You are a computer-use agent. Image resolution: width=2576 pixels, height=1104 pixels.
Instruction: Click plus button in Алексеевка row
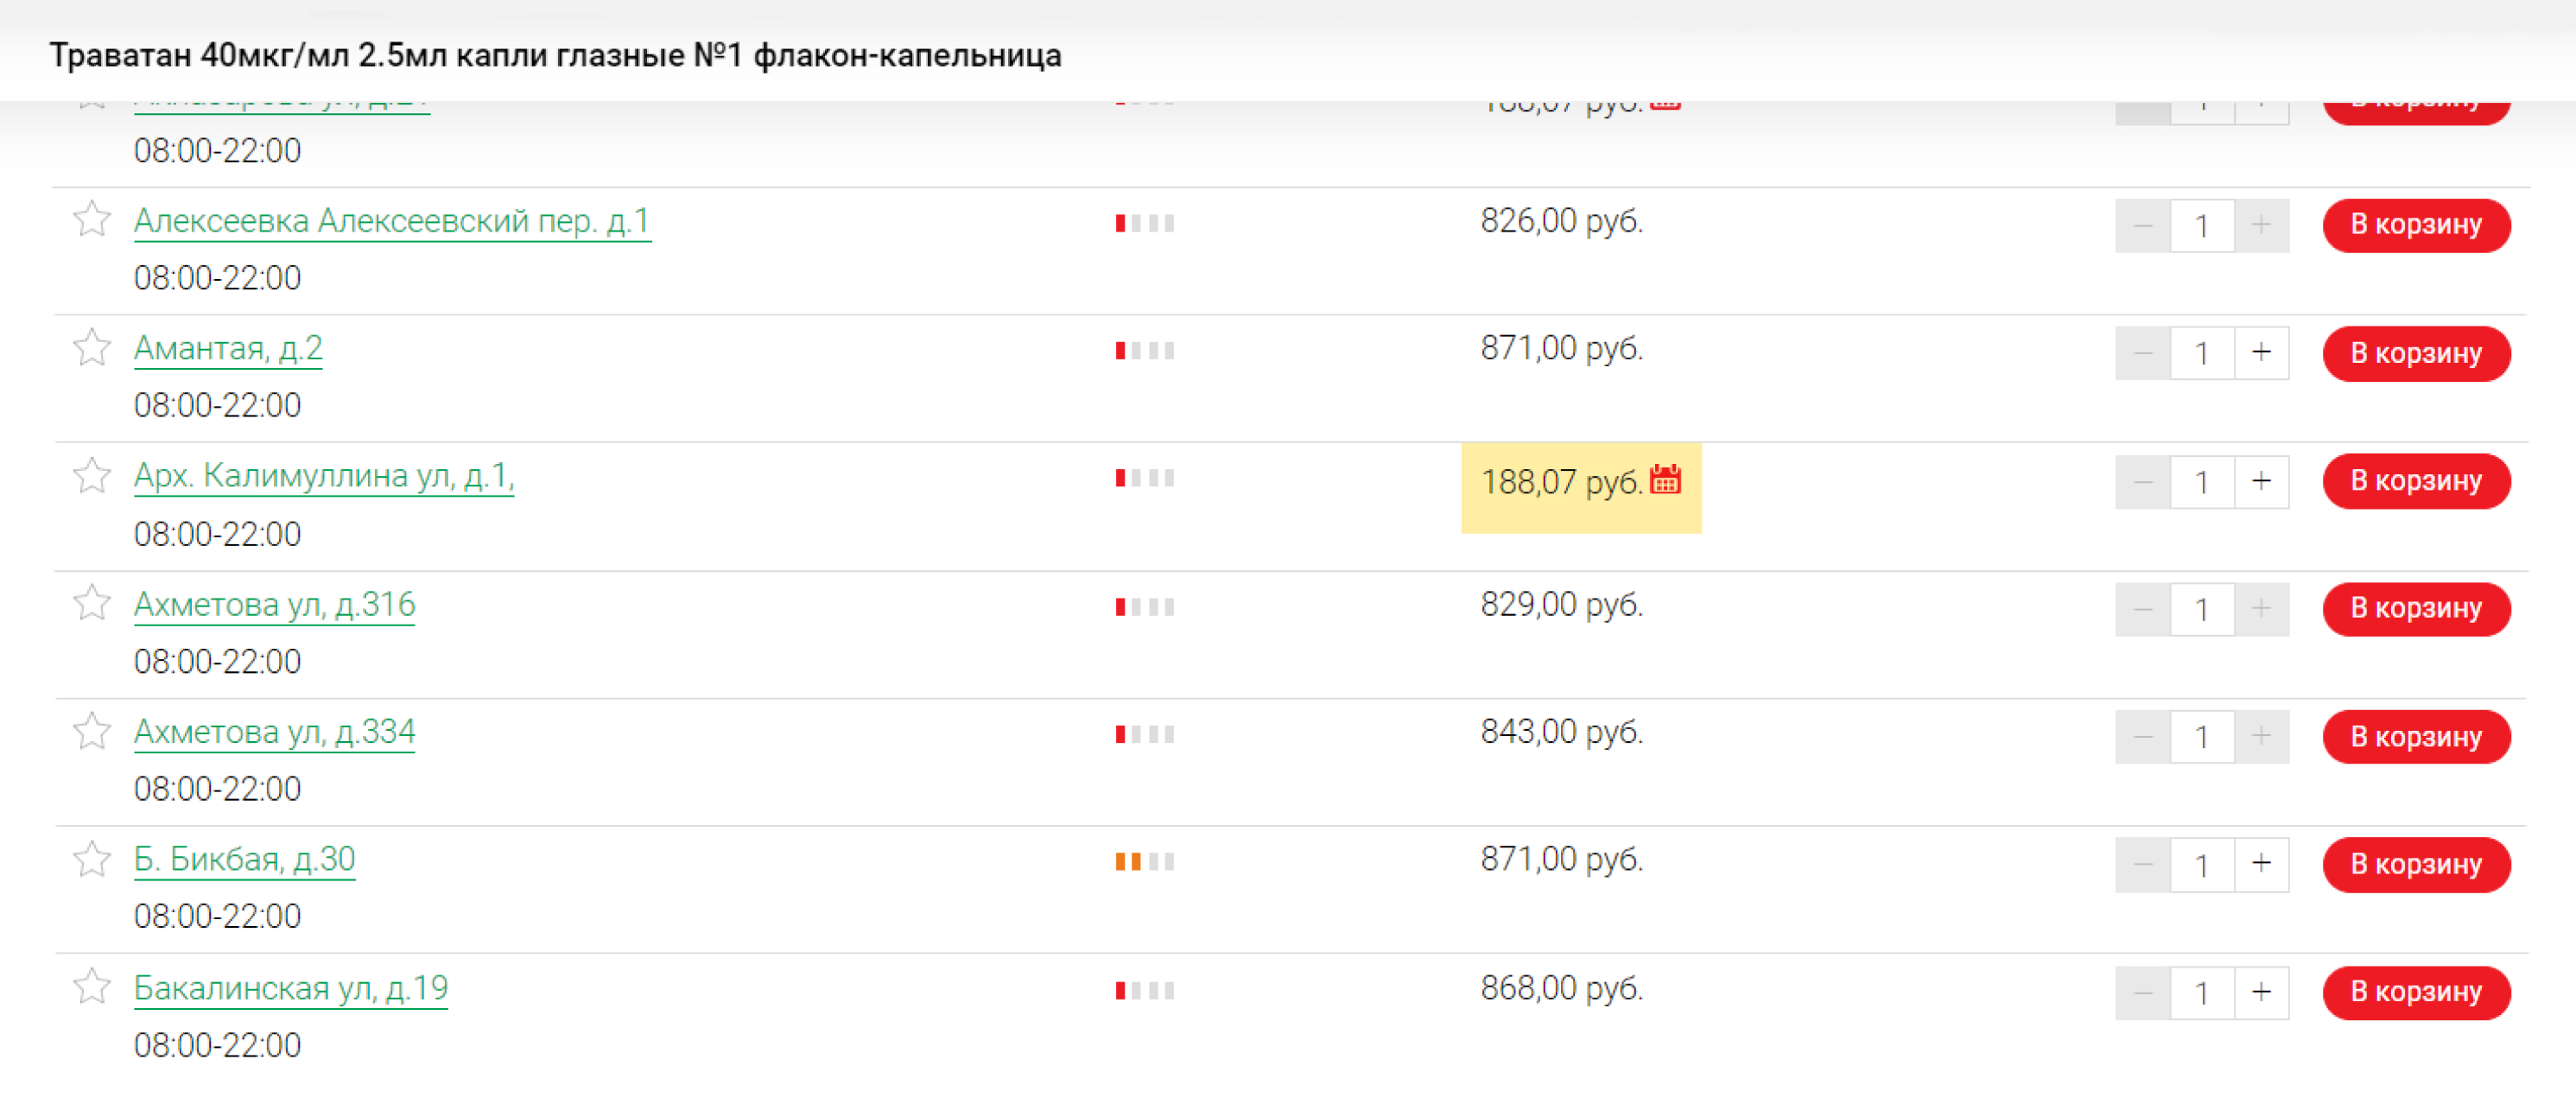click(2261, 225)
